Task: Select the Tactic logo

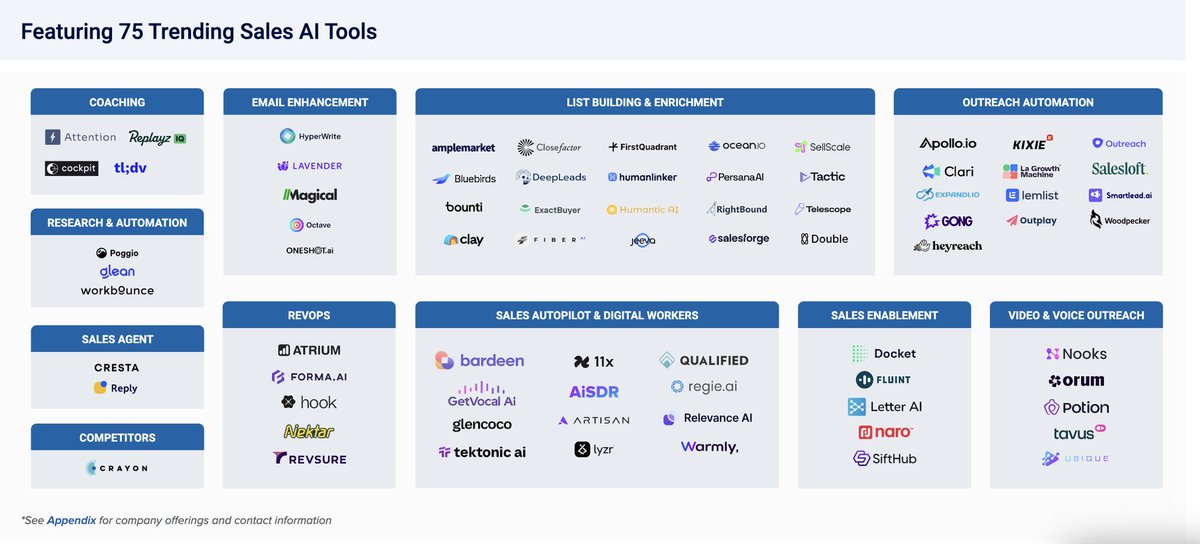Action: [822, 177]
